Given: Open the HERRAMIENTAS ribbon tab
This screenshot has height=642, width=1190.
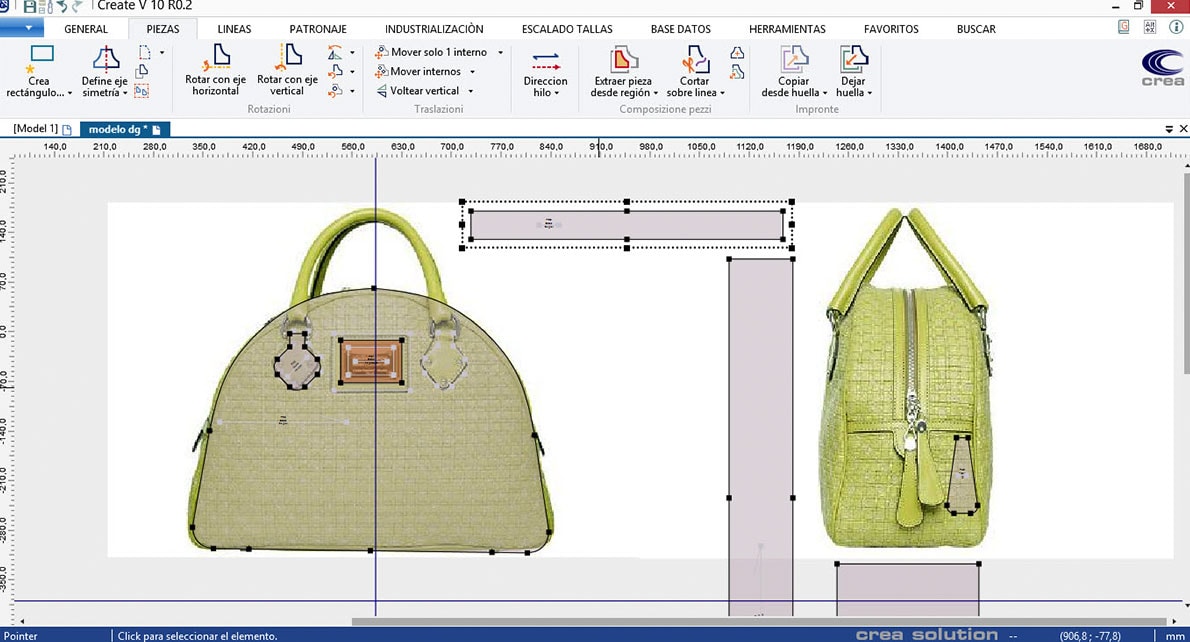Looking at the screenshot, I should (787, 29).
